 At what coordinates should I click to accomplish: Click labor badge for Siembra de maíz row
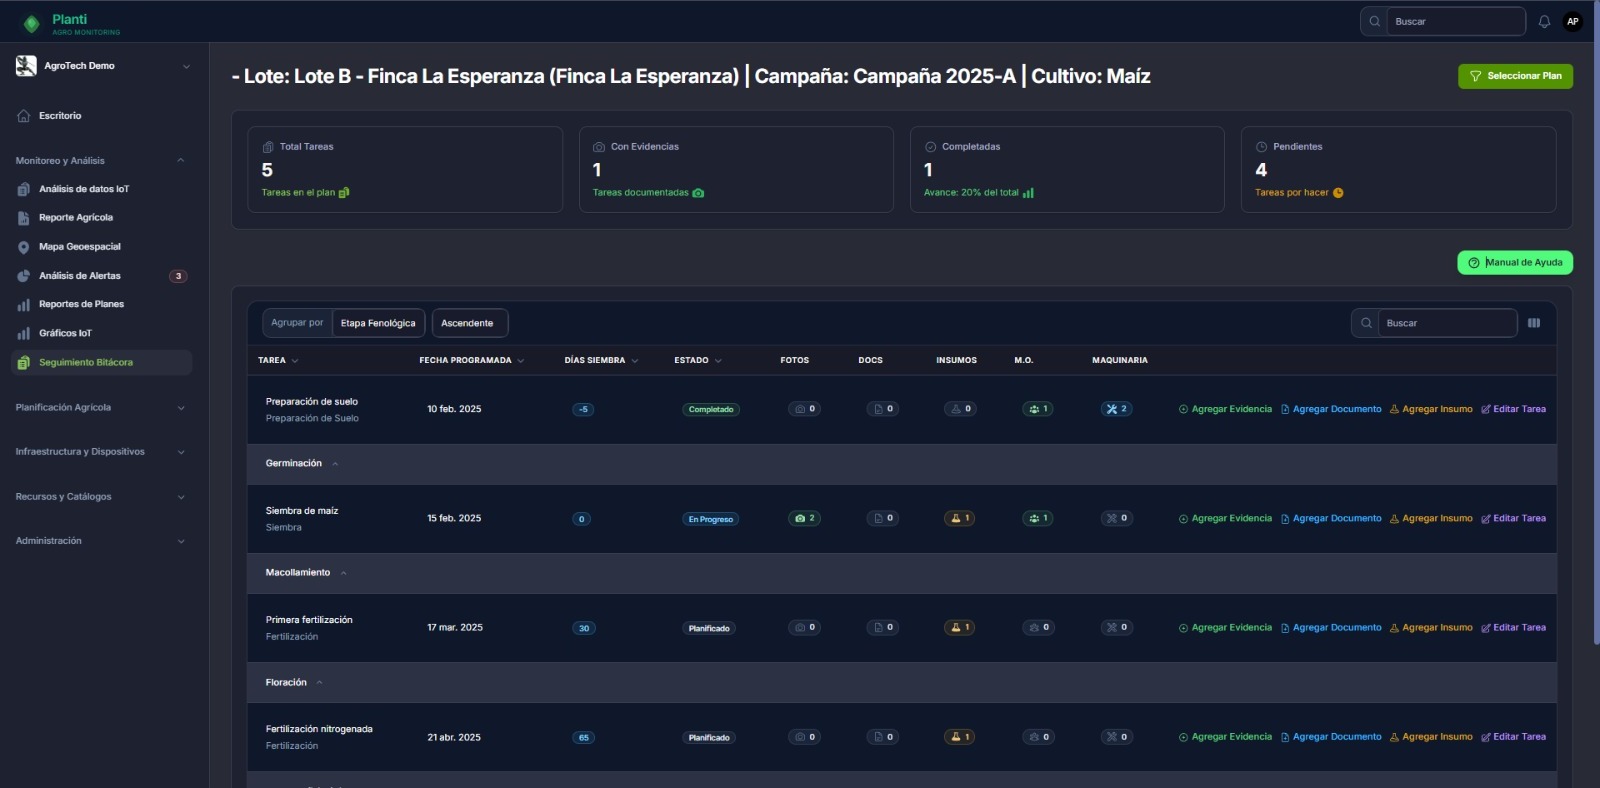click(x=1038, y=518)
